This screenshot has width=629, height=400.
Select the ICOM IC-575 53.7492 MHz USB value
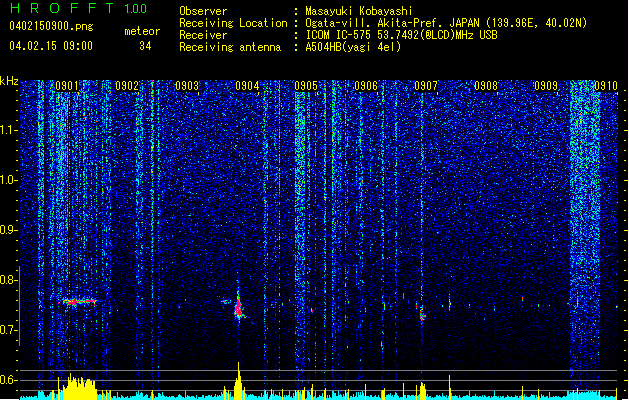[x=401, y=35]
